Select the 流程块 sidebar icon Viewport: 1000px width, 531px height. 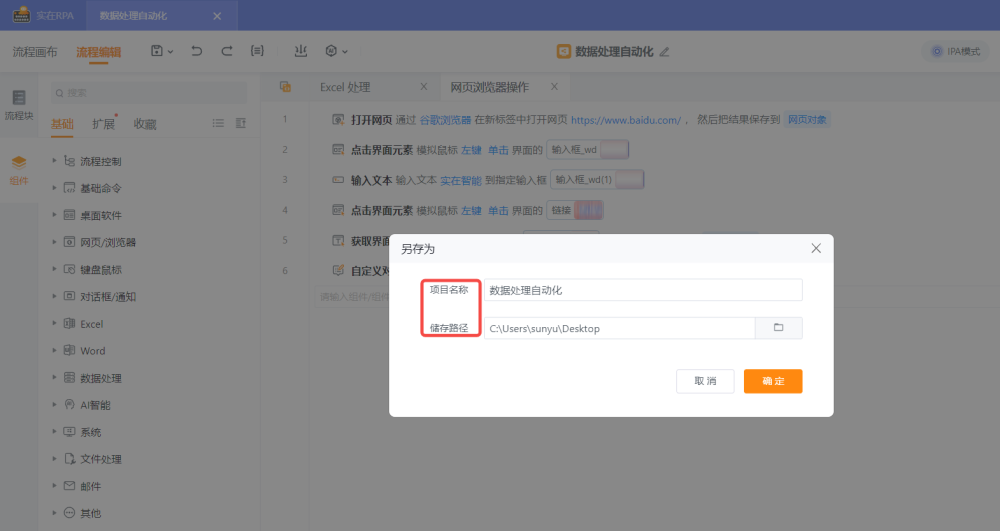[18, 104]
